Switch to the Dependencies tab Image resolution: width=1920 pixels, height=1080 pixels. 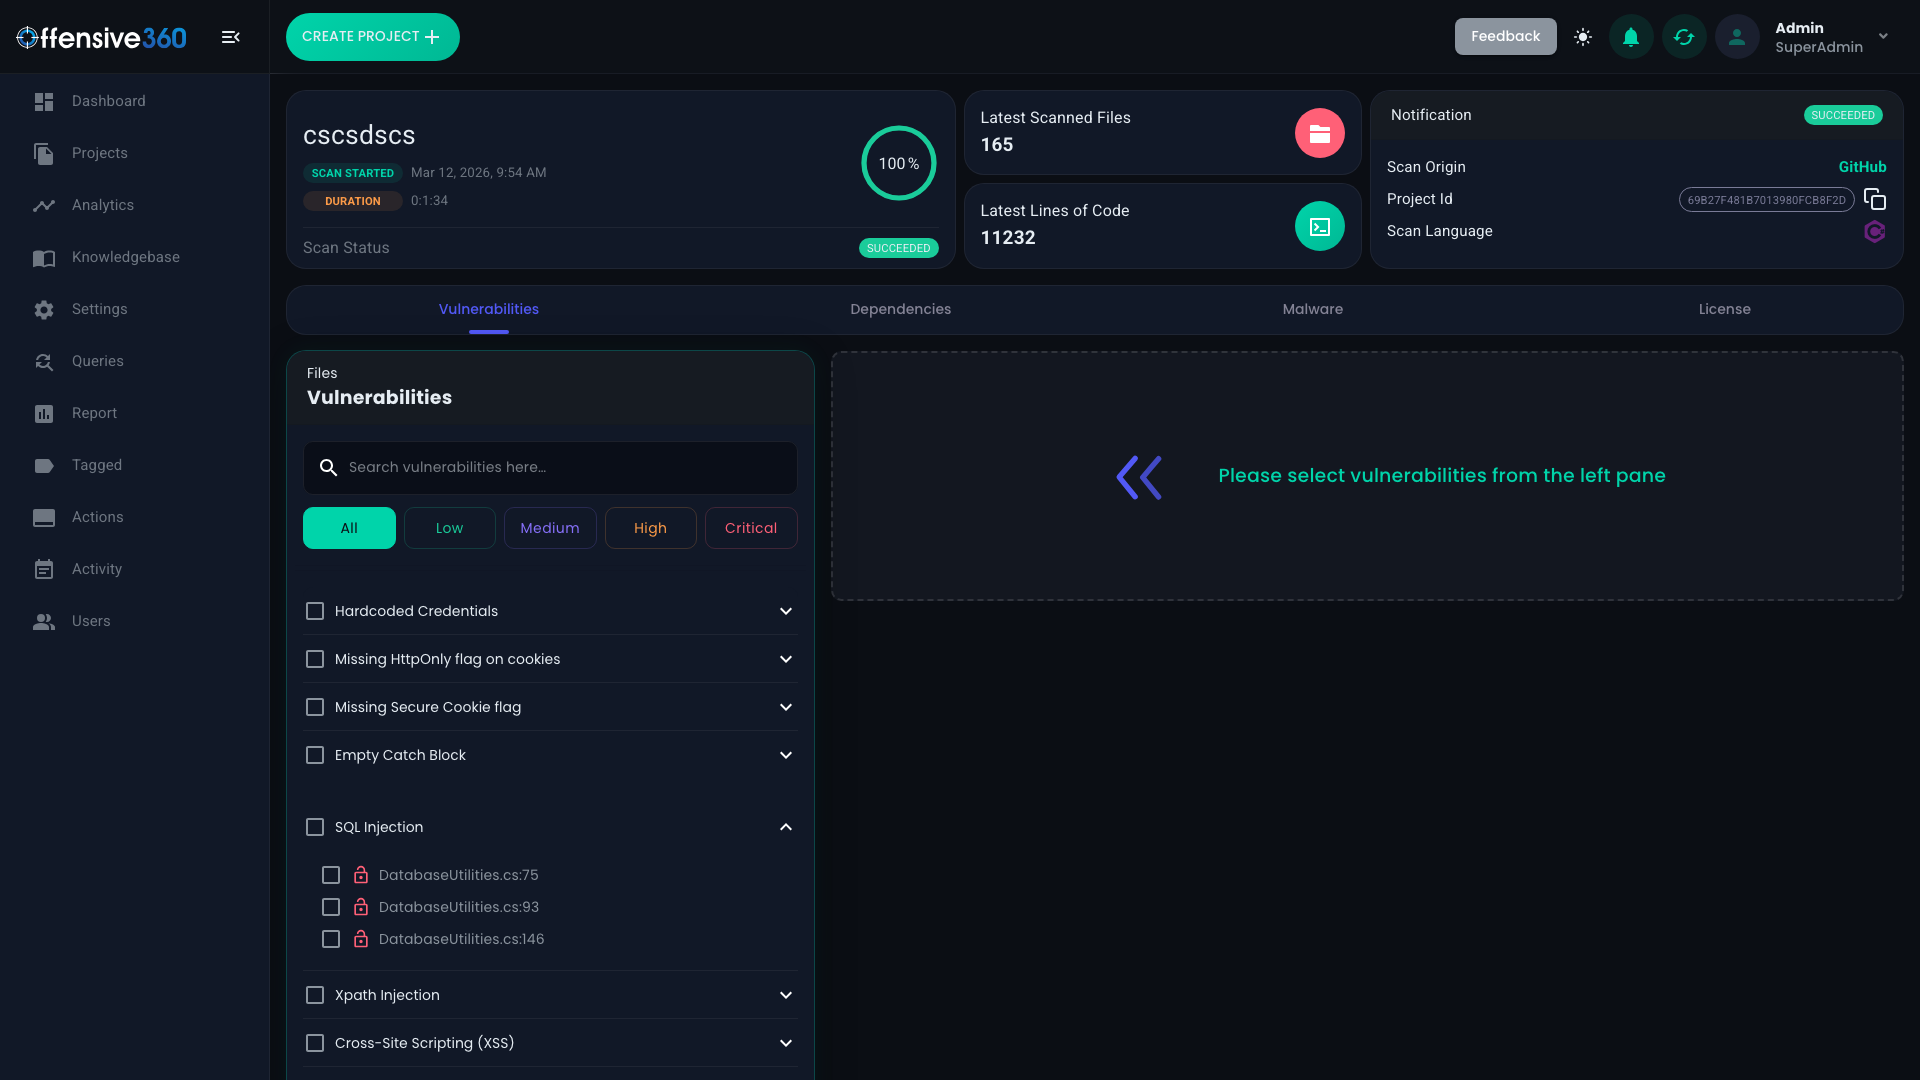(x=899, y=309)
